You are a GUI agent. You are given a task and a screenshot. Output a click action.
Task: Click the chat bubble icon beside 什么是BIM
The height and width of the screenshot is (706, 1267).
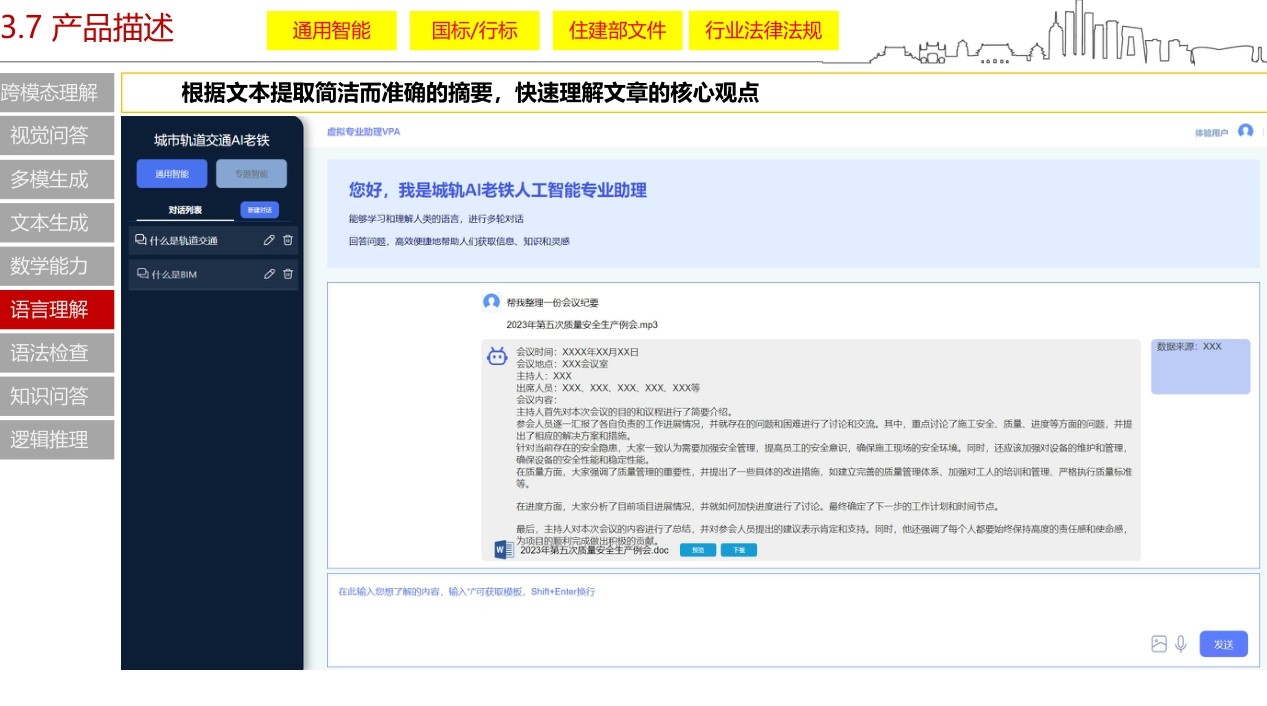[143, 274]
